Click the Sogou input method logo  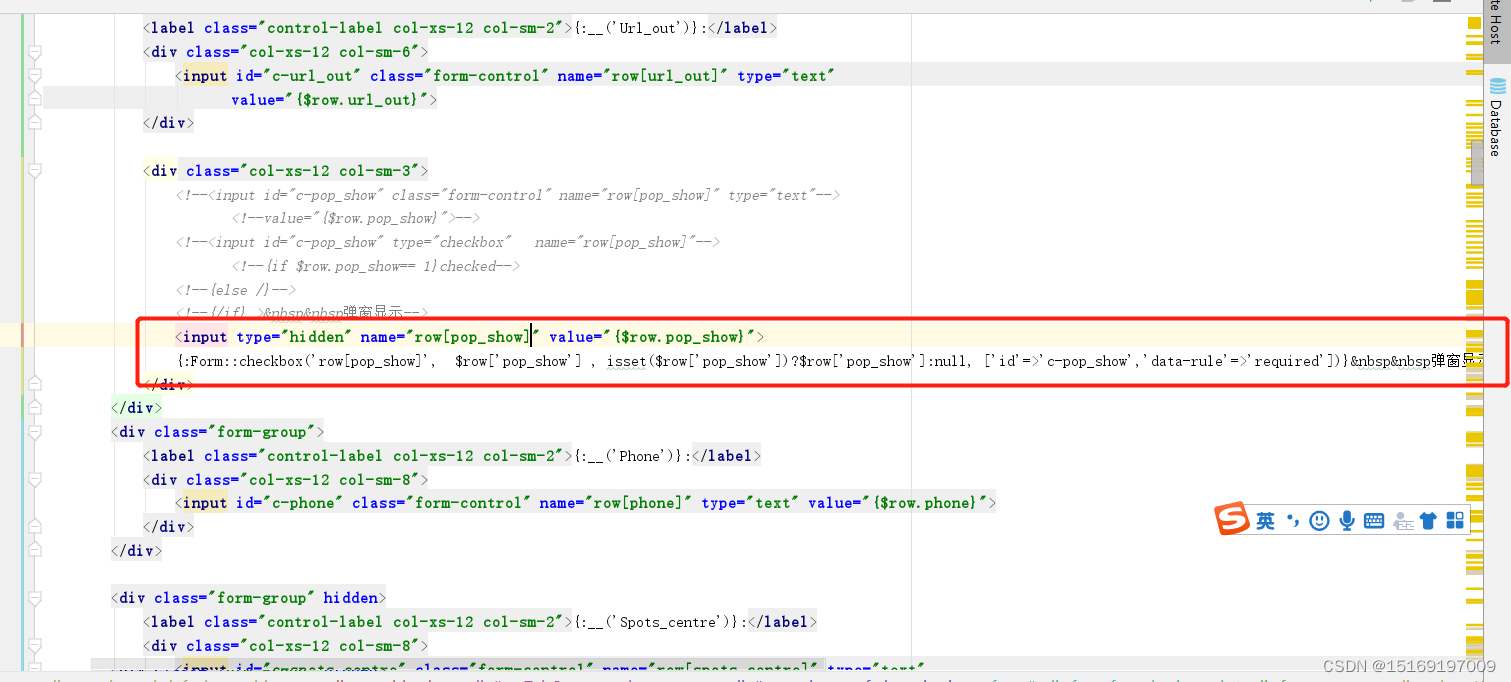click(1232, 519)
